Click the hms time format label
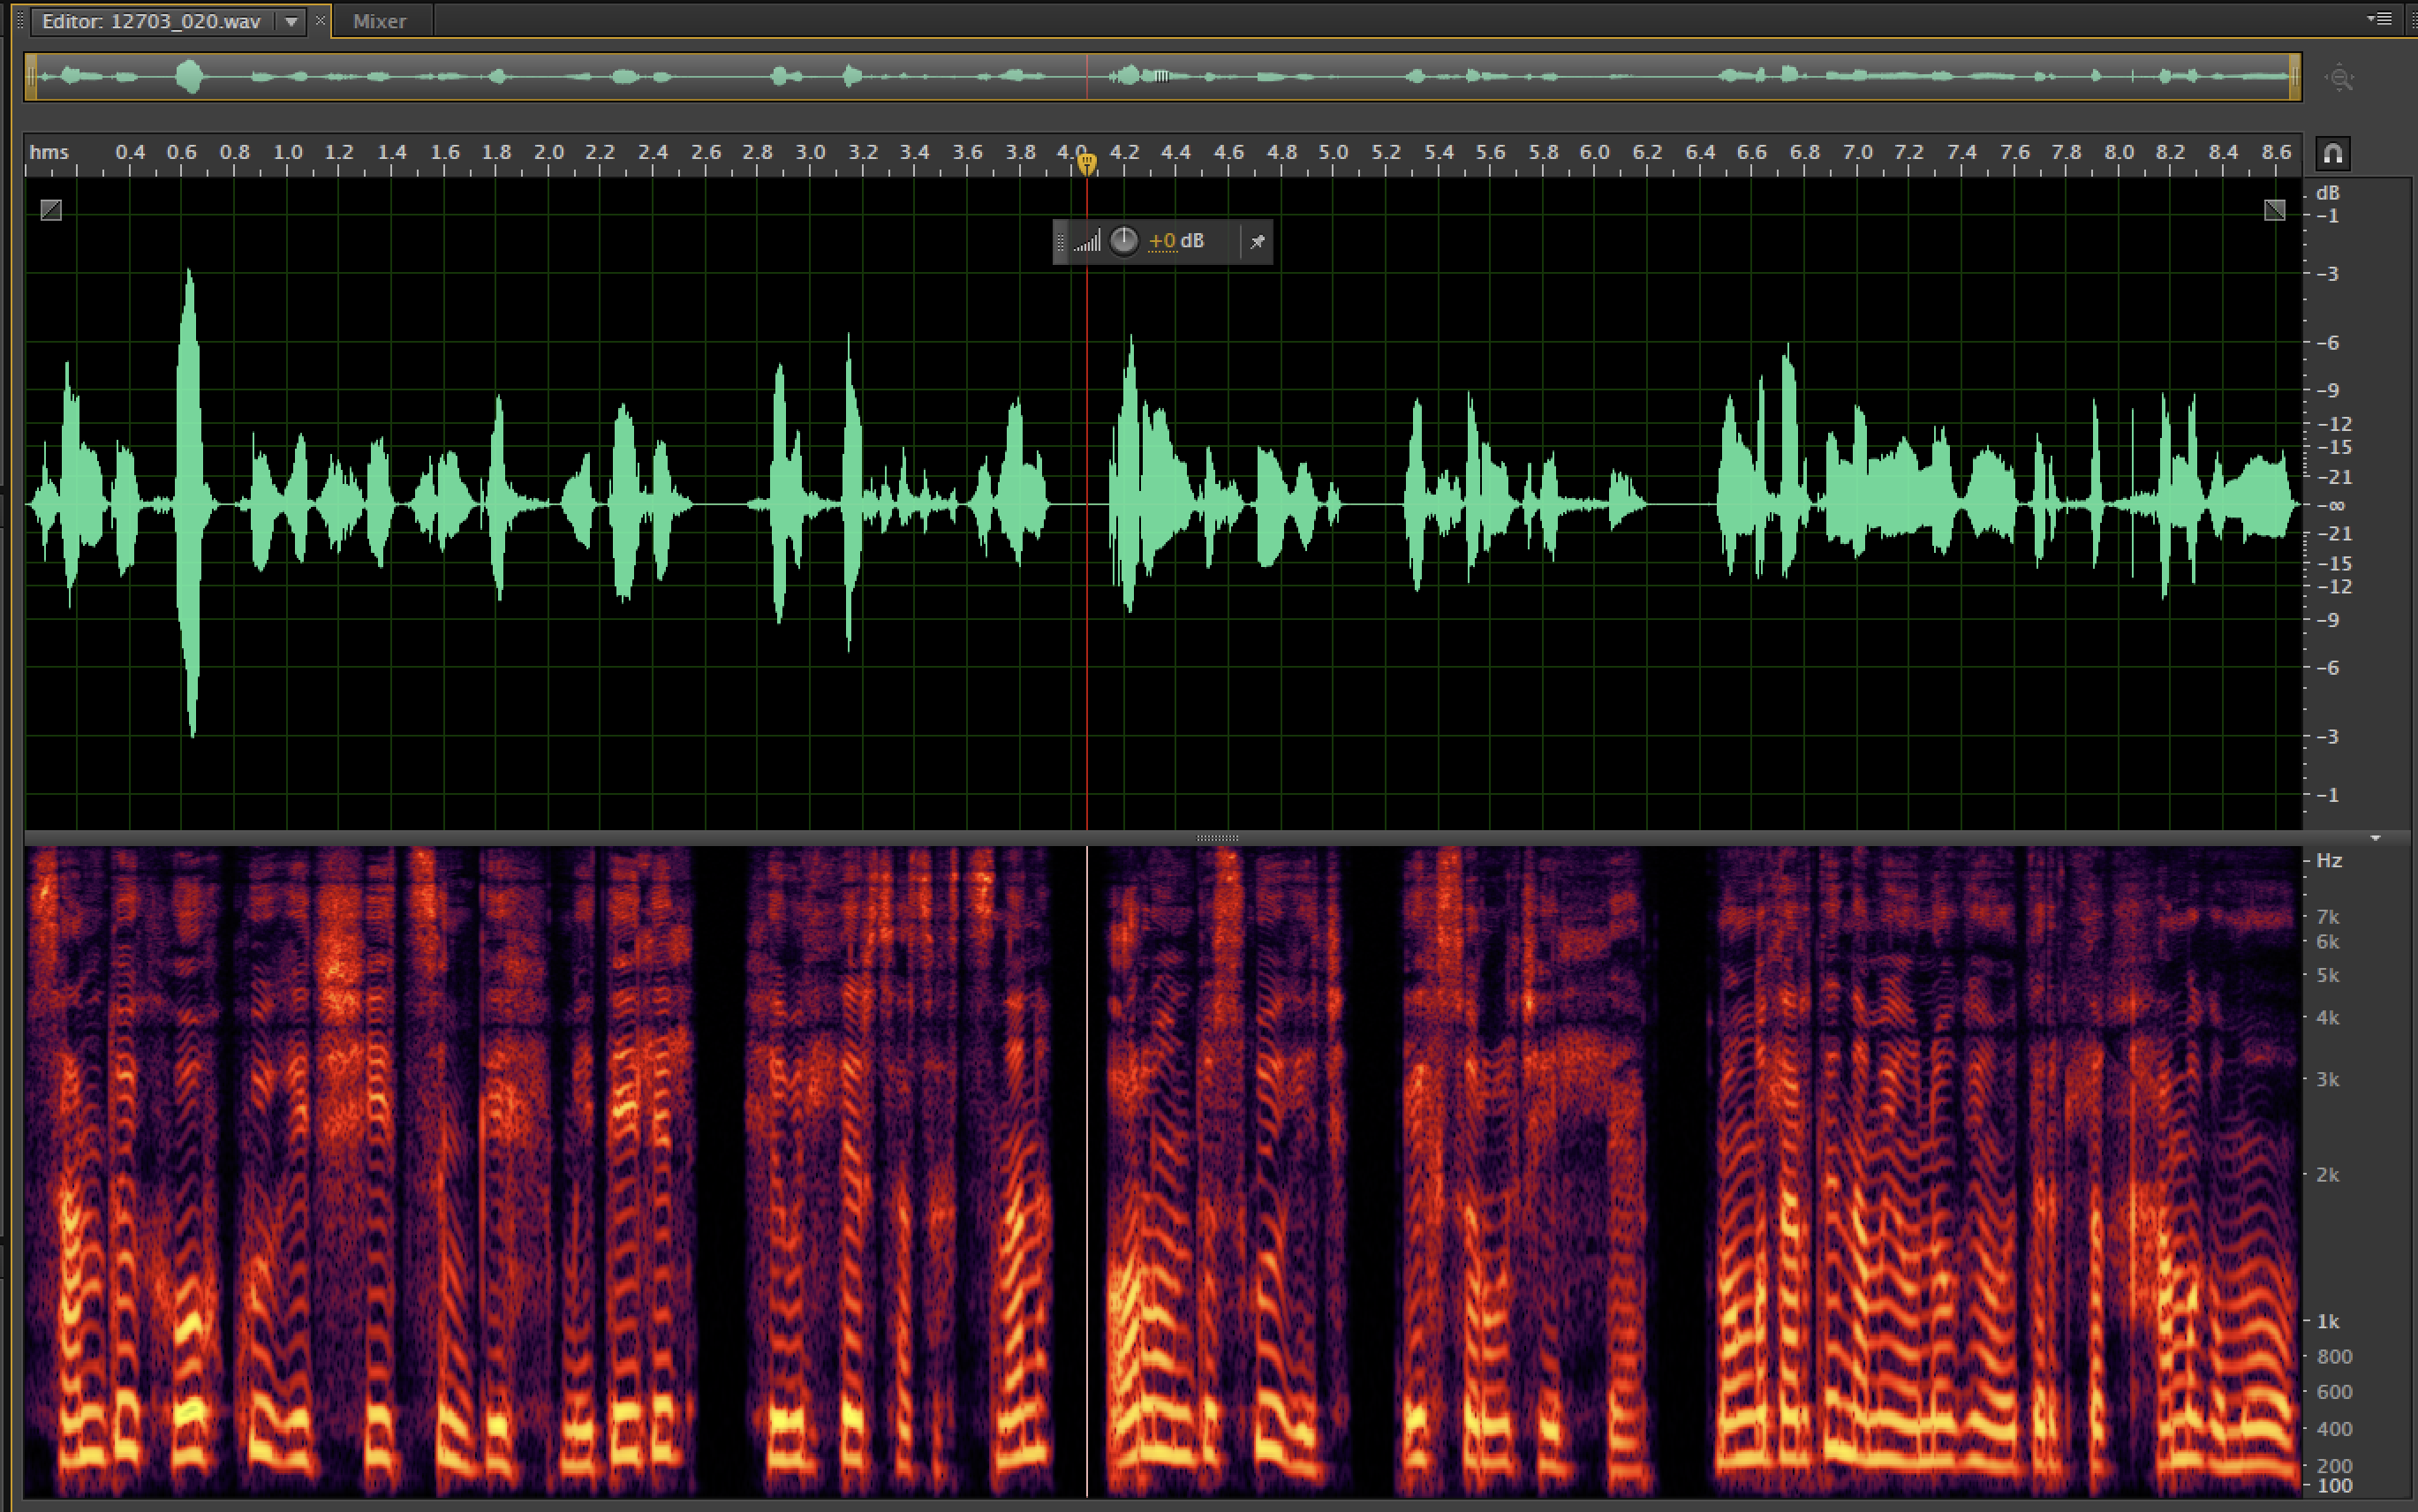Image resolution: width=2418 pixels, height=1512 pixels. point(49,152)
